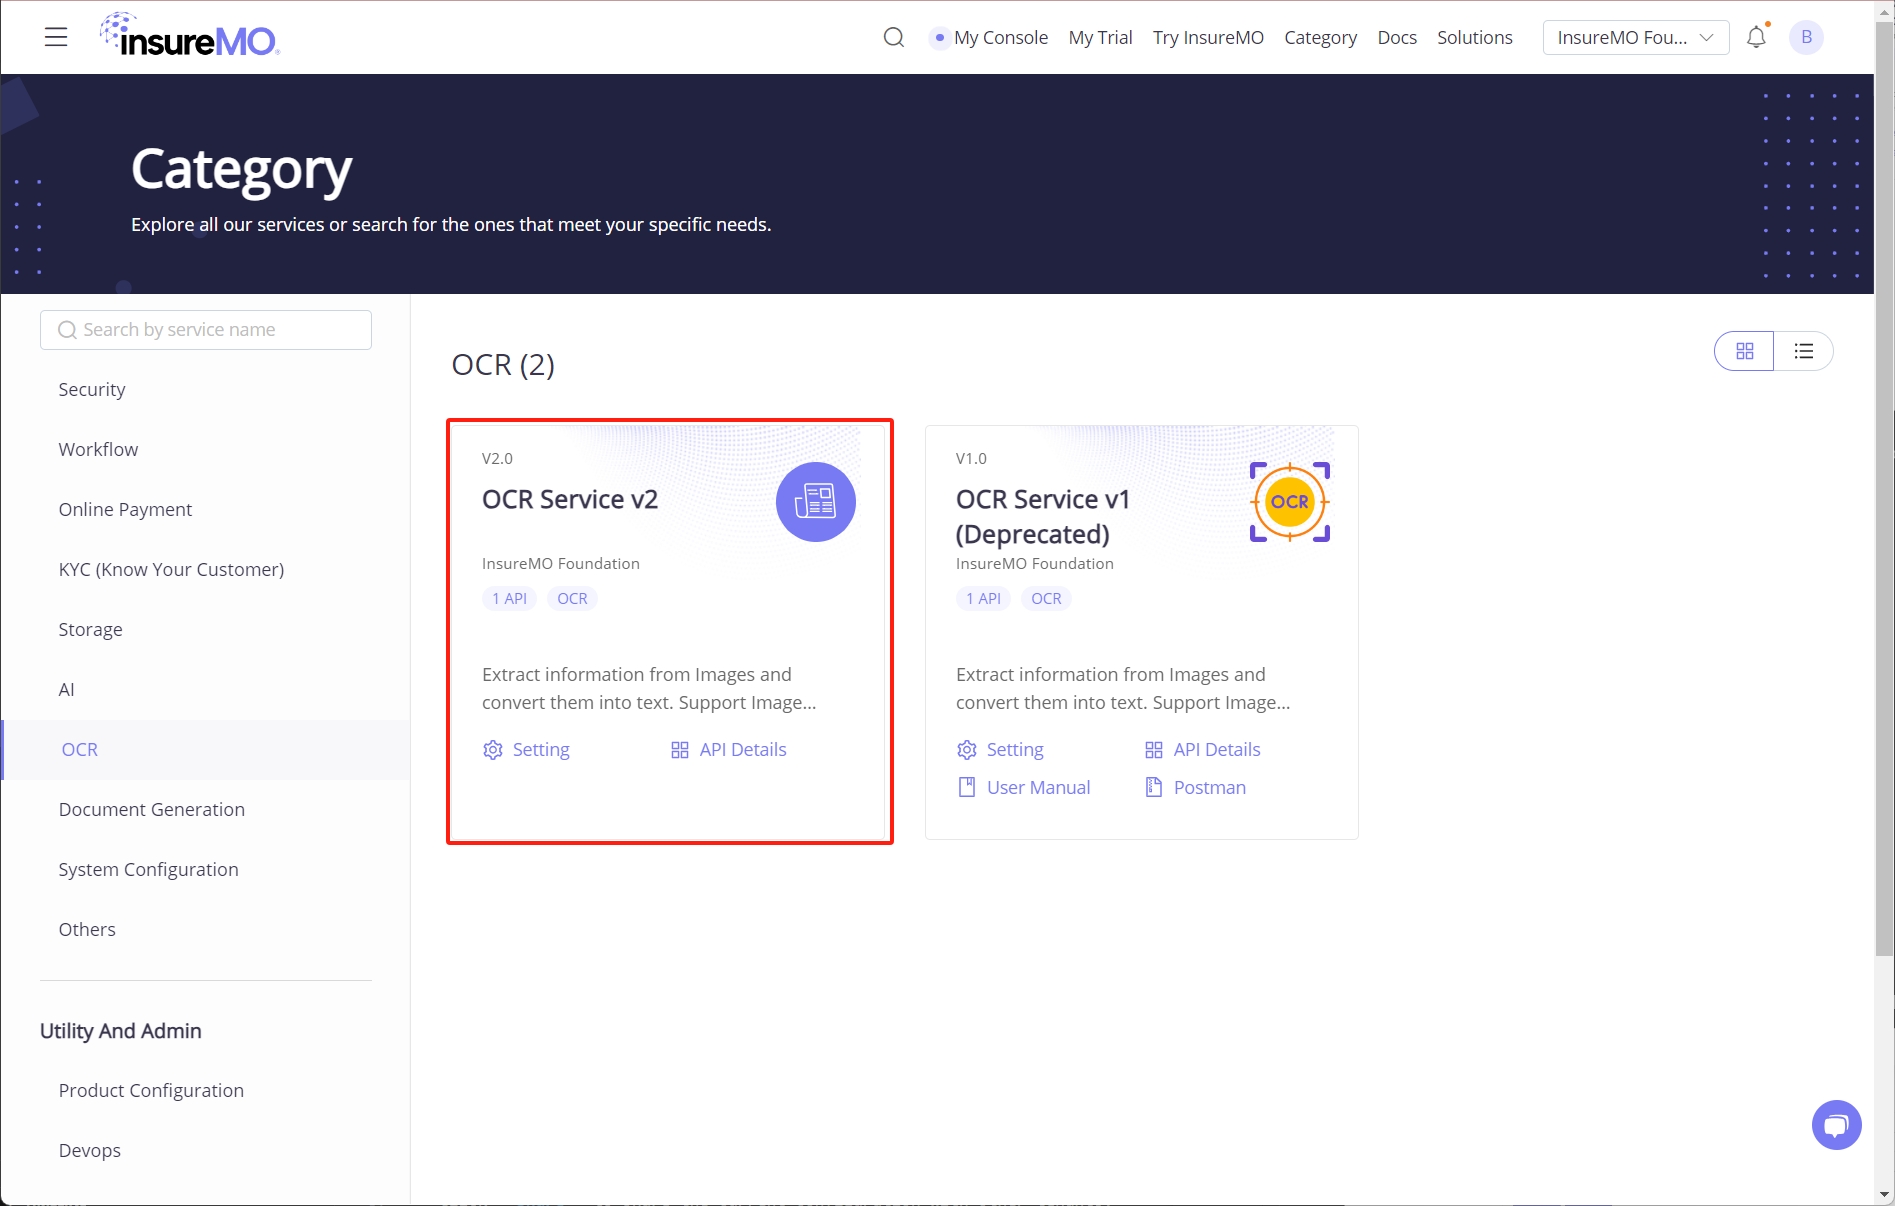The image size is (1895, 1206).
Task: Click the Postman file icon
Action: pos(1154,788)
